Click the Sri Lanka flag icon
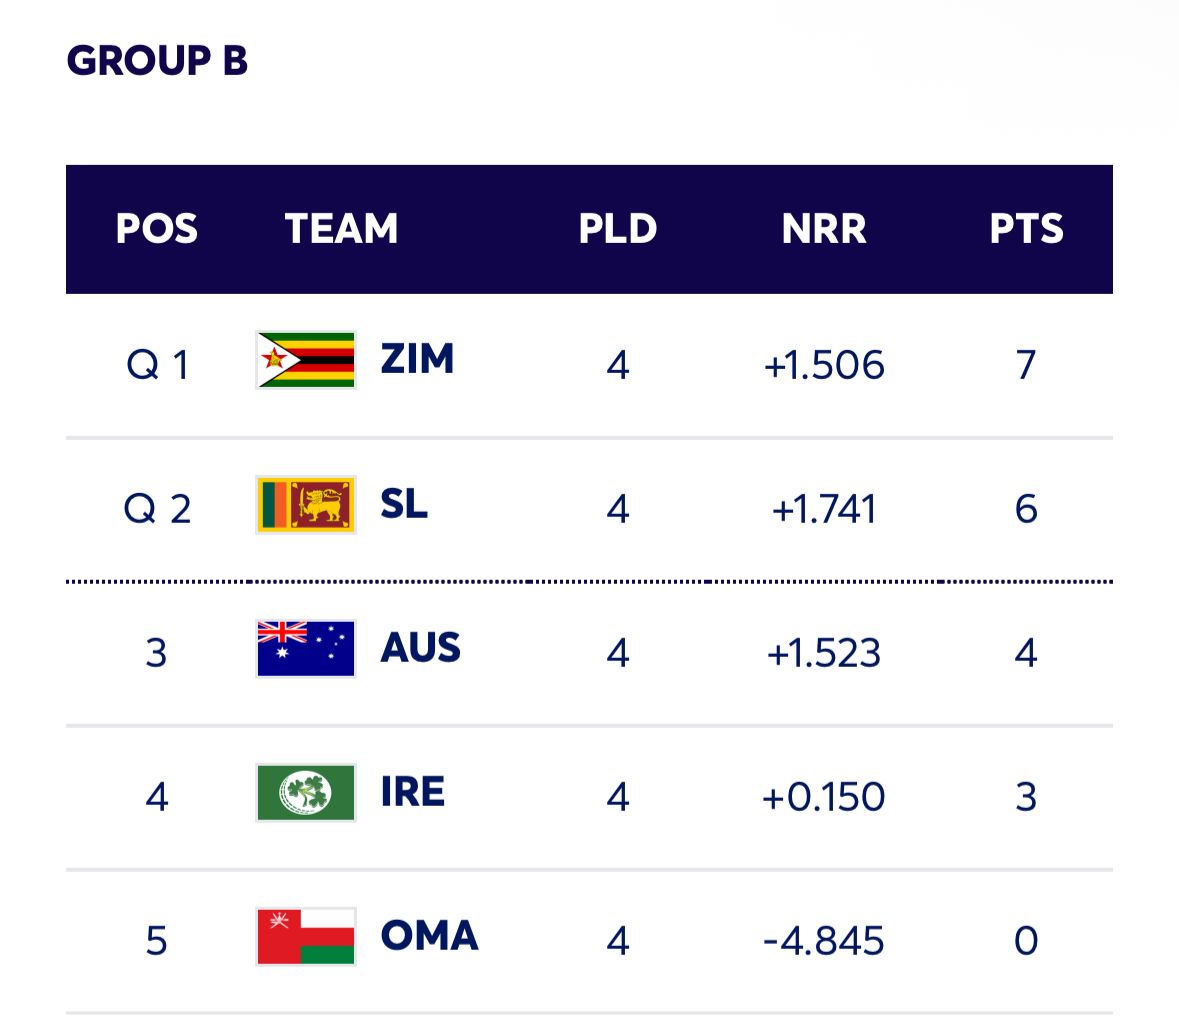 [306, 505]
